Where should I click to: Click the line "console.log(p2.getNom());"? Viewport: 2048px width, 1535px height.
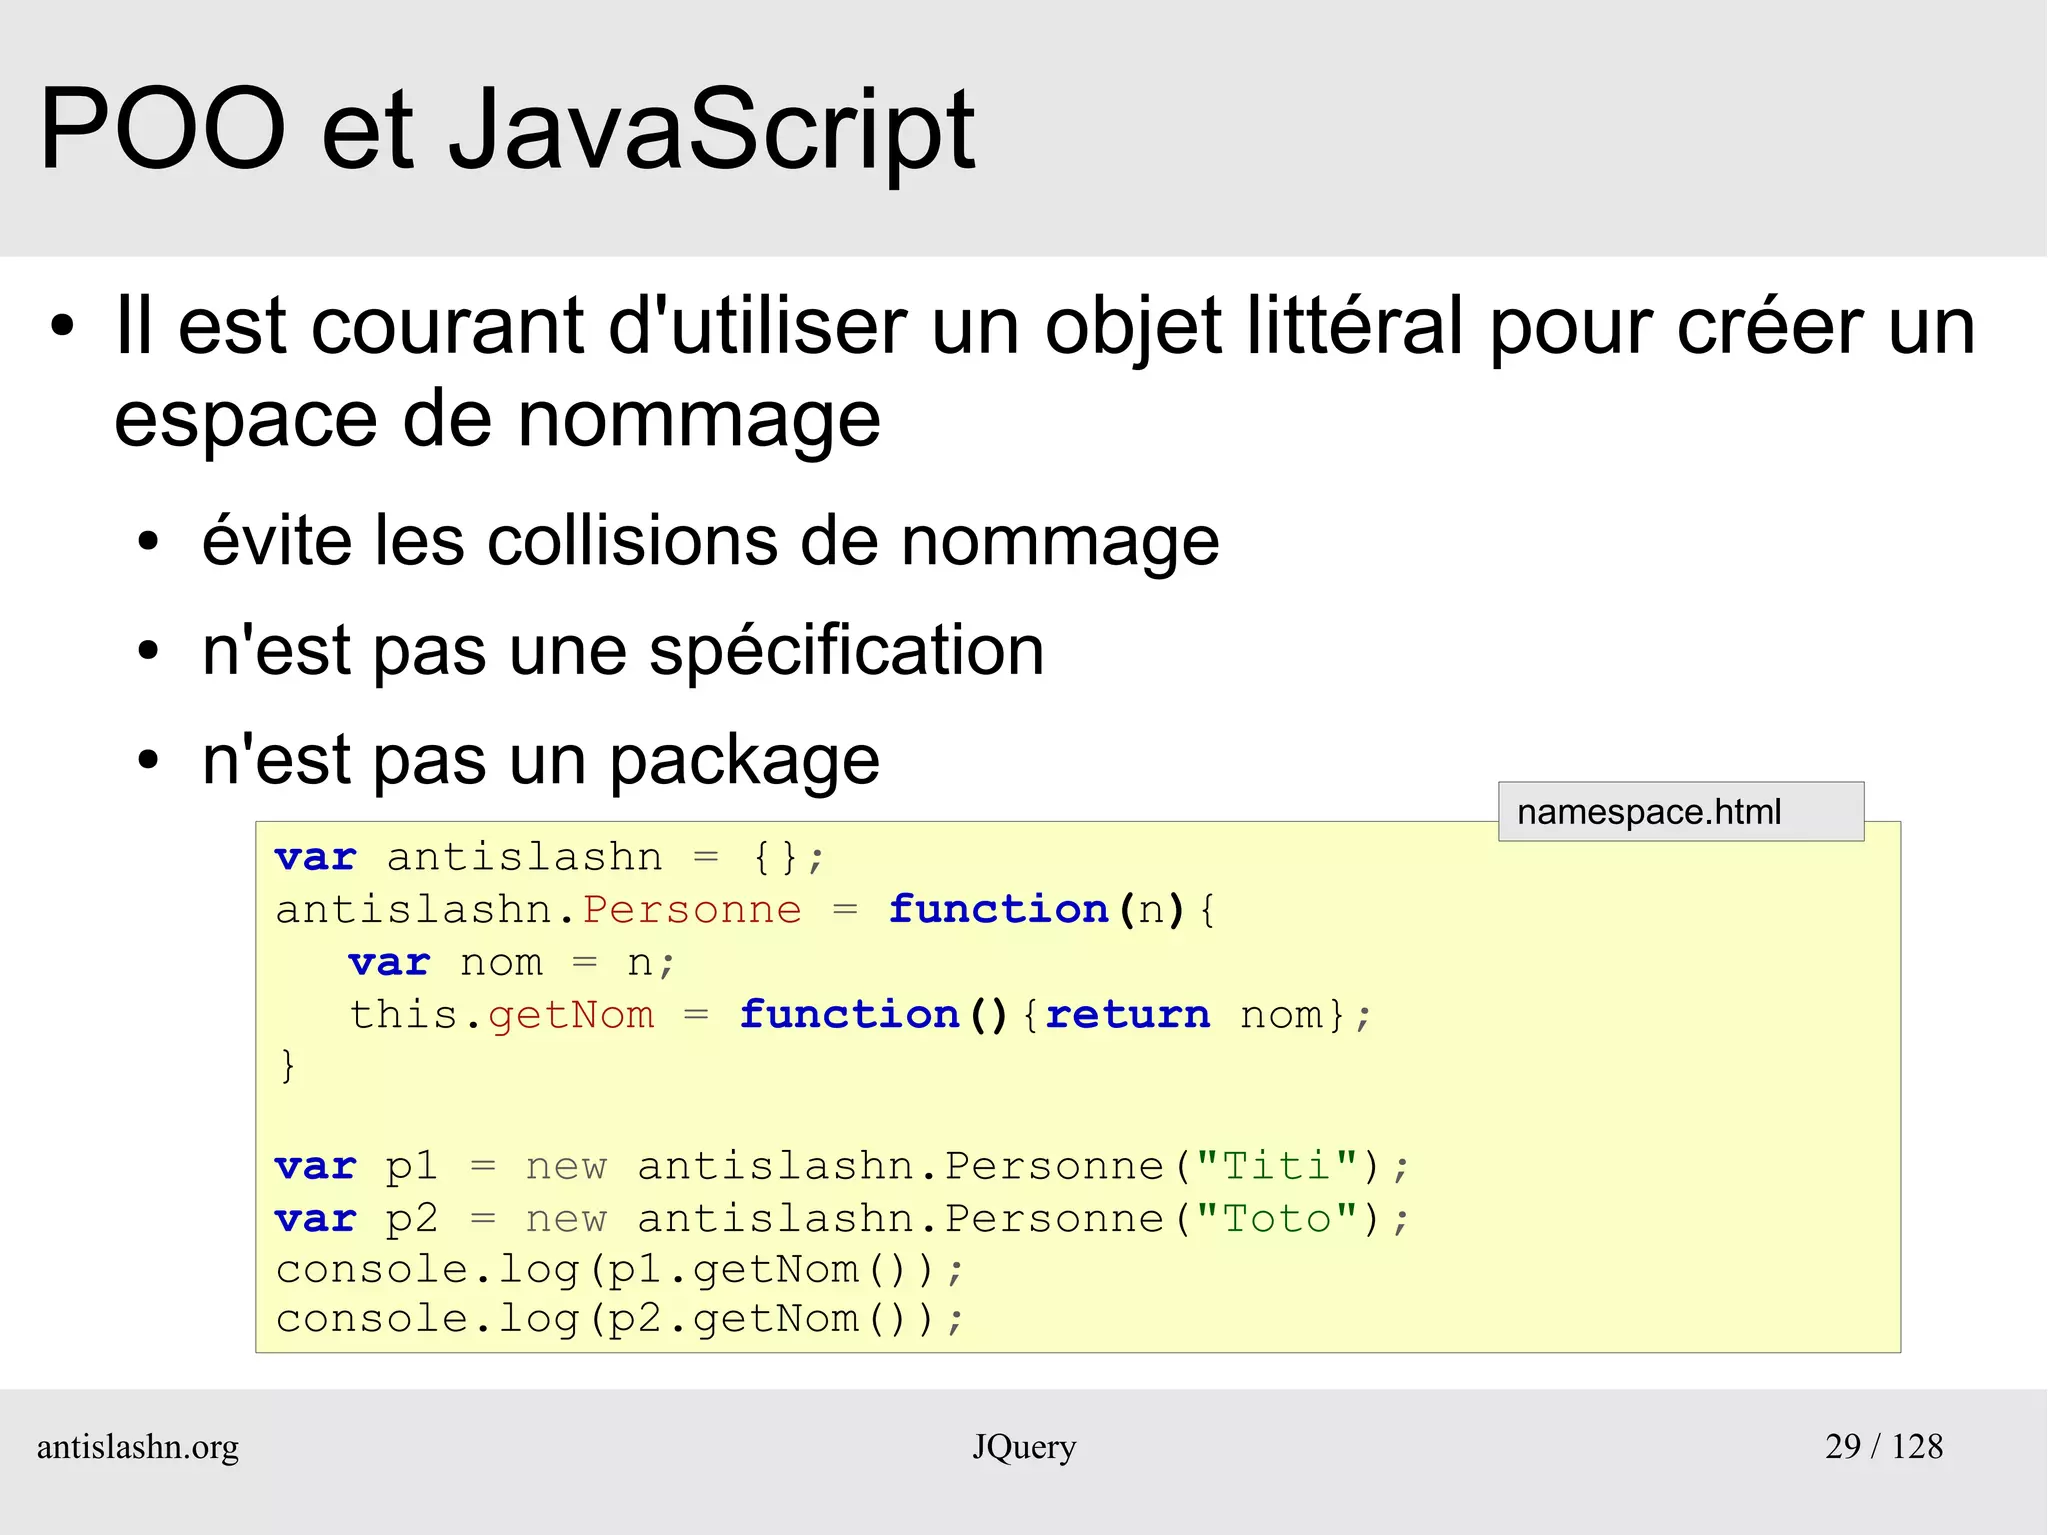click(x=620, y=1320)
